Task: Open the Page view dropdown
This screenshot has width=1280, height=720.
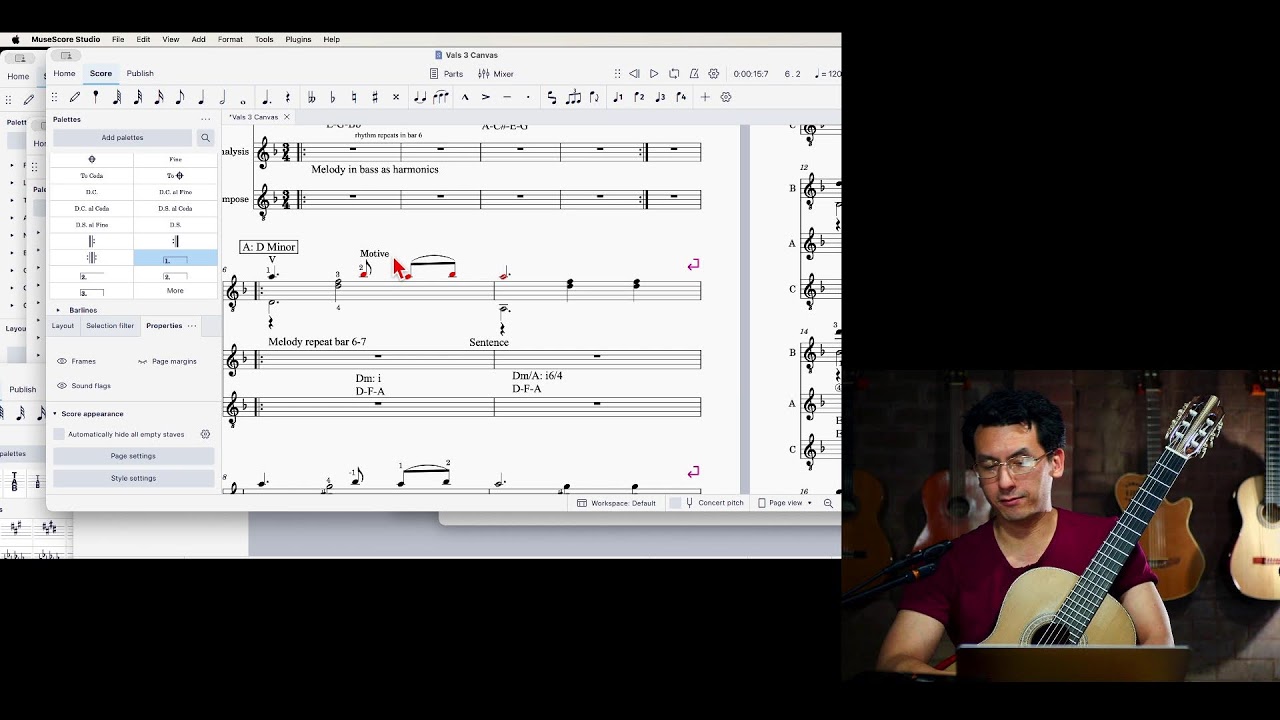Action: [x=786, y=503]
